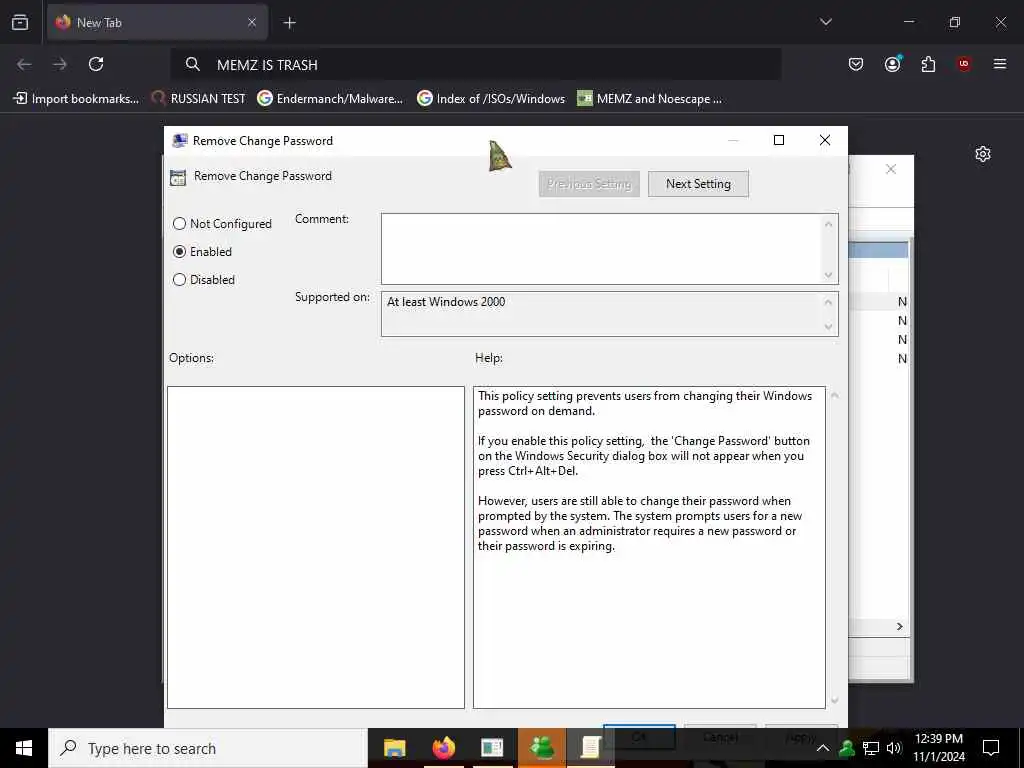Click inside the Comment text box

coord(601,249)
